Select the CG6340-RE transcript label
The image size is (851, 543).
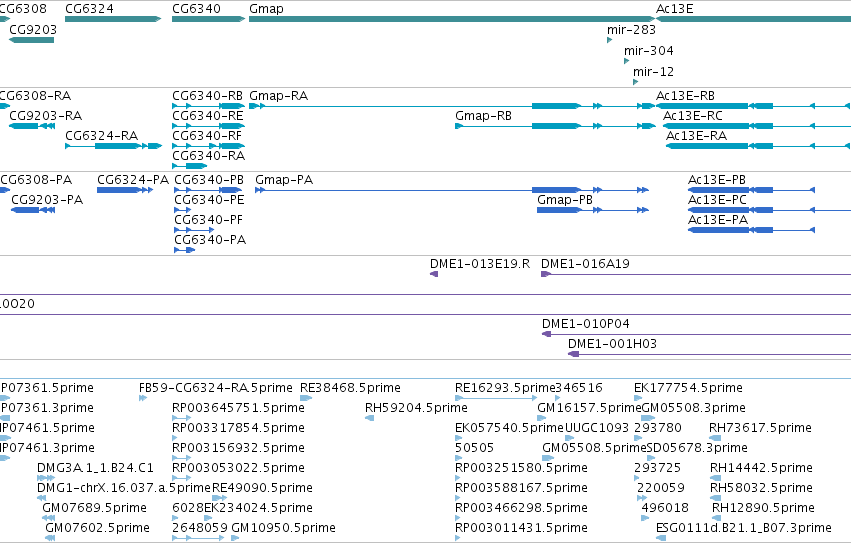[207, 116]
